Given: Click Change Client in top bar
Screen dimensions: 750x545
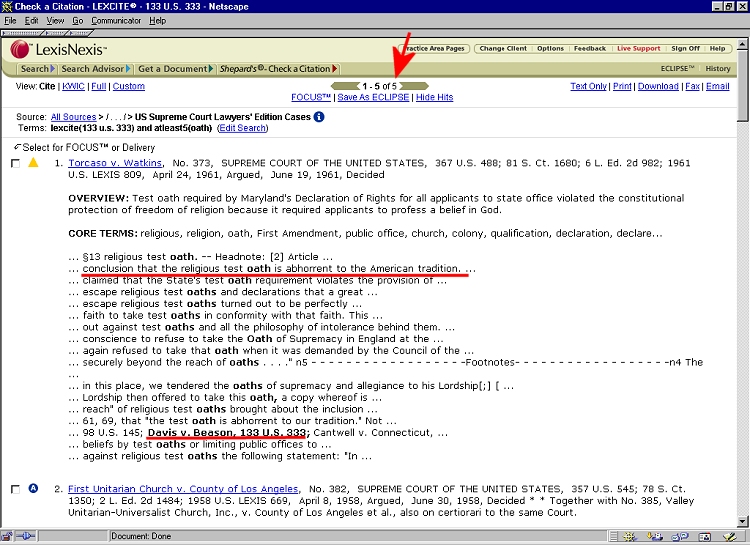Looking at the screenshot, I should [x=503, y=49].
